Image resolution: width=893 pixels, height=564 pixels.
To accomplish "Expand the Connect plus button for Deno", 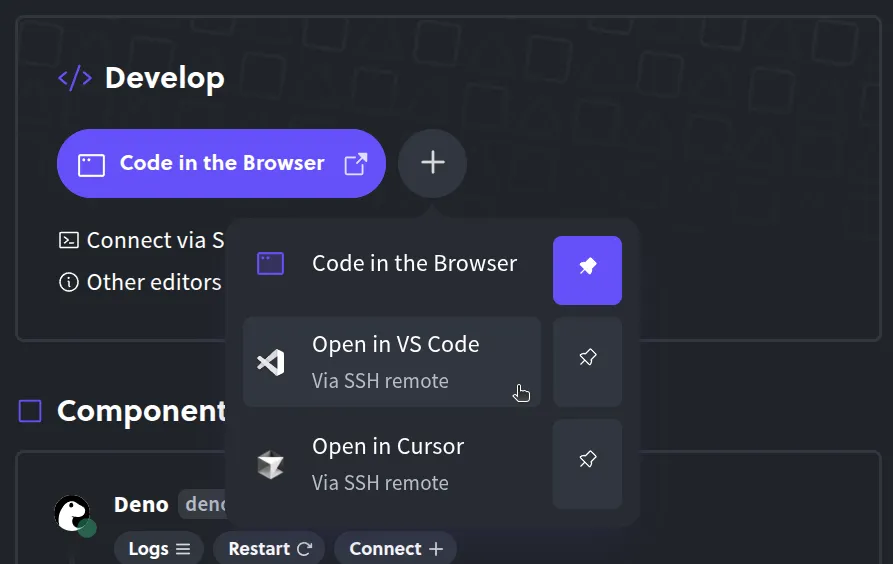I will tap(395, 549).
